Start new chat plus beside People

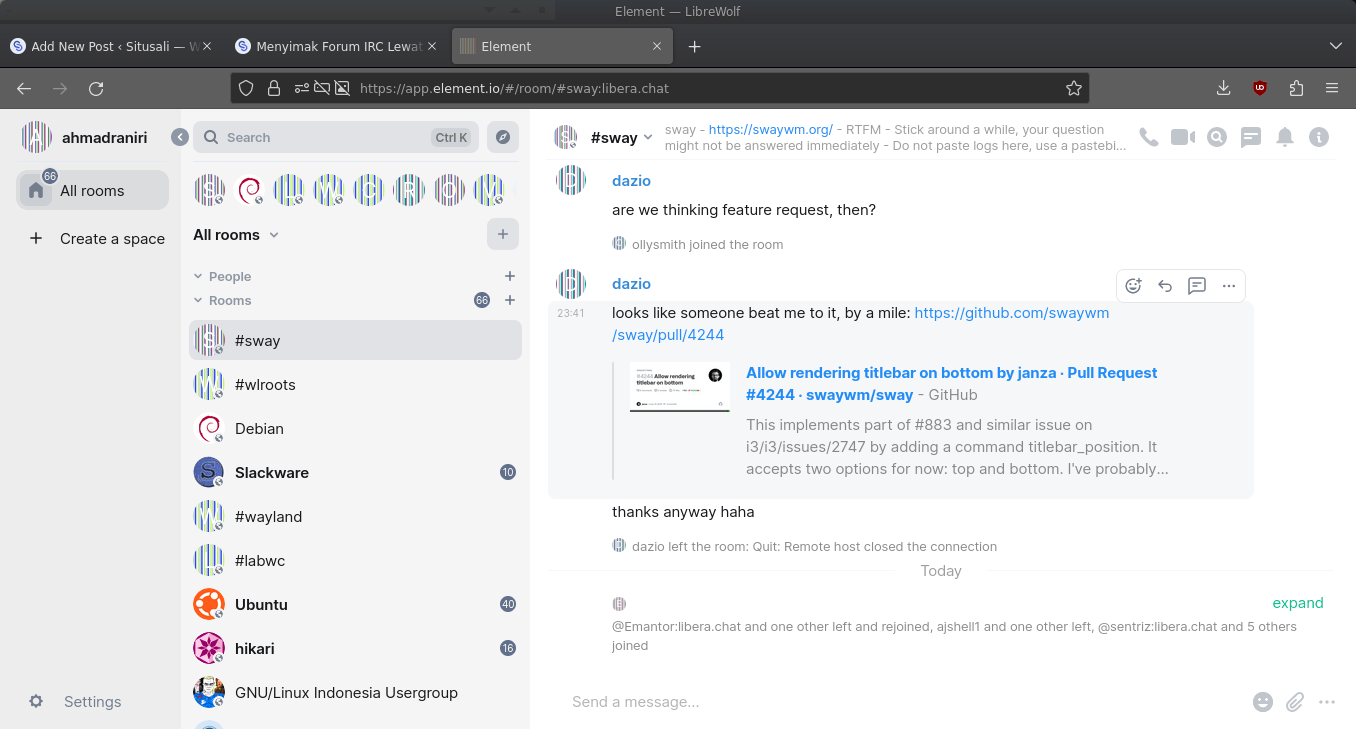pyautogui.click(x=510, y=276)
